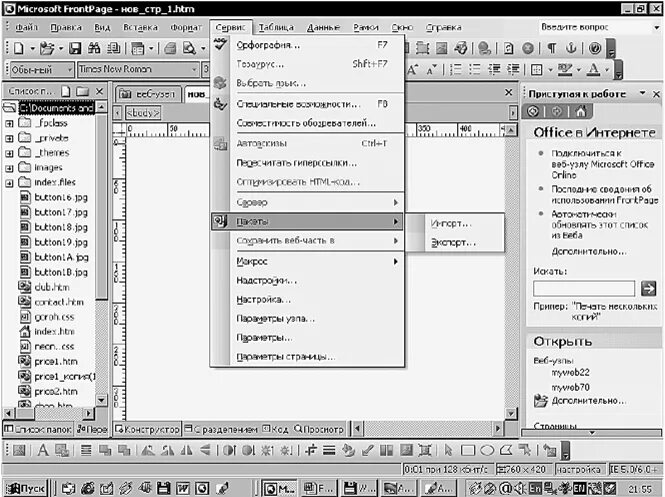The image size is (665, 497).
Task: Click the Anchor bookmark icon
Action: tap(571, 48)
